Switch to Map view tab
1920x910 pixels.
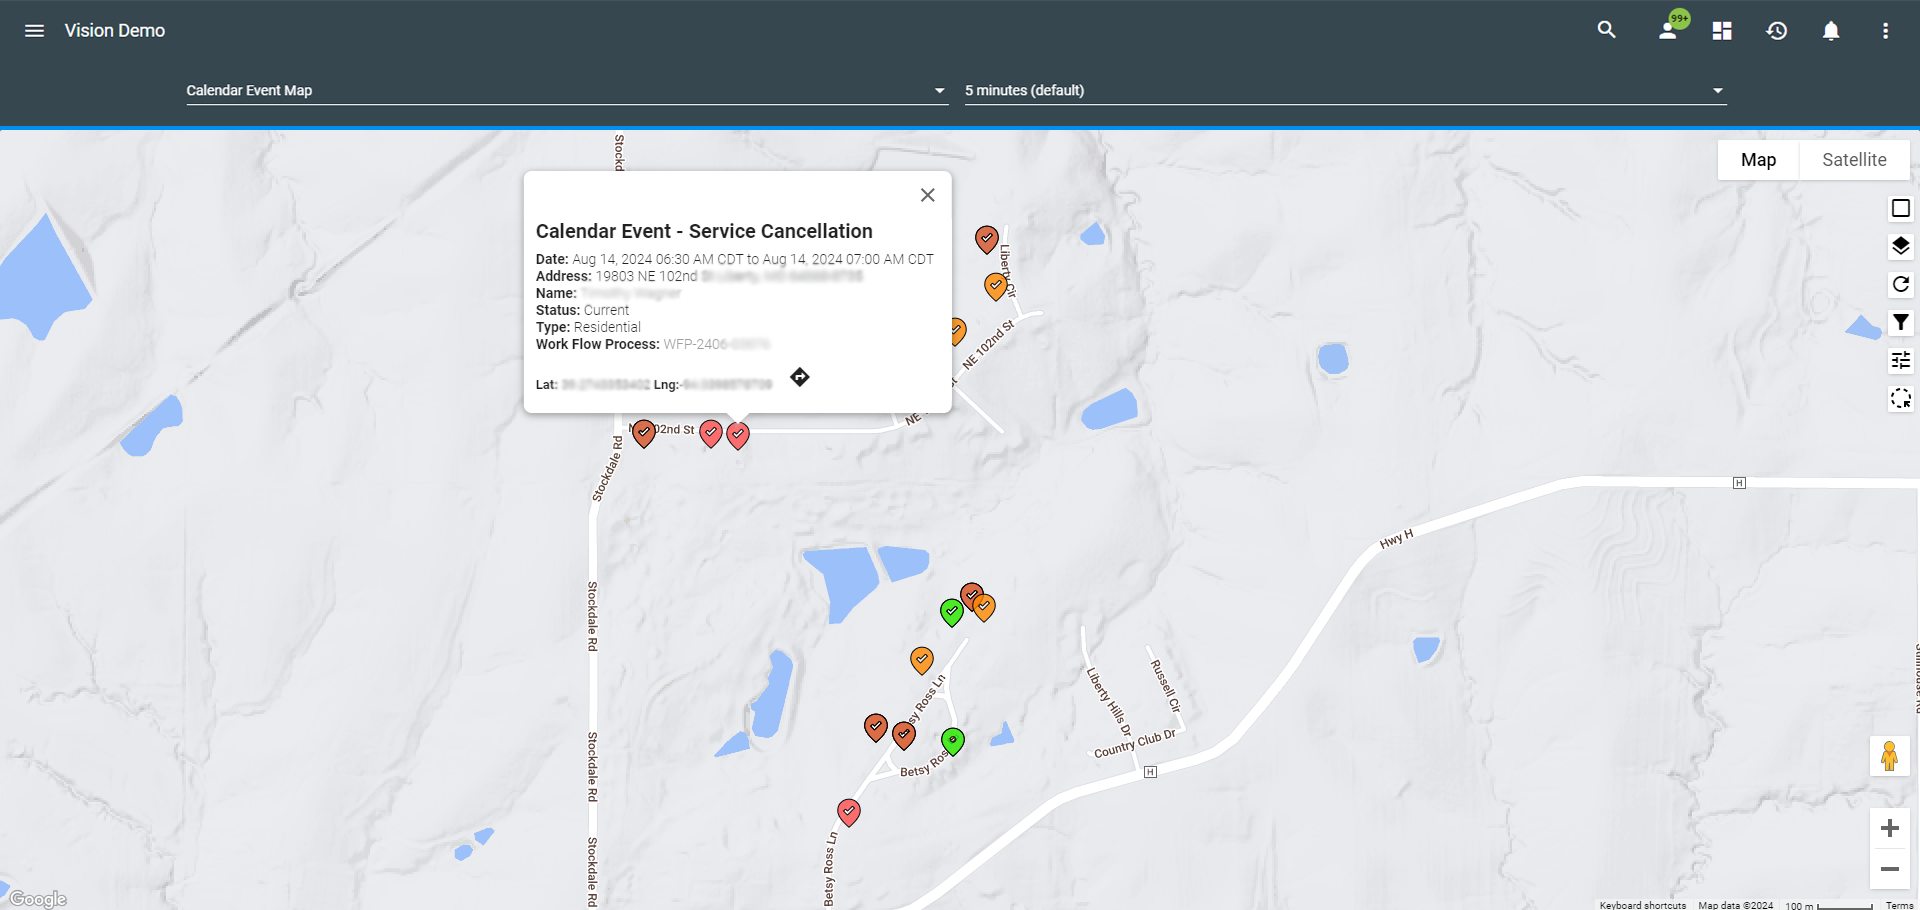tap(1758, 160)
